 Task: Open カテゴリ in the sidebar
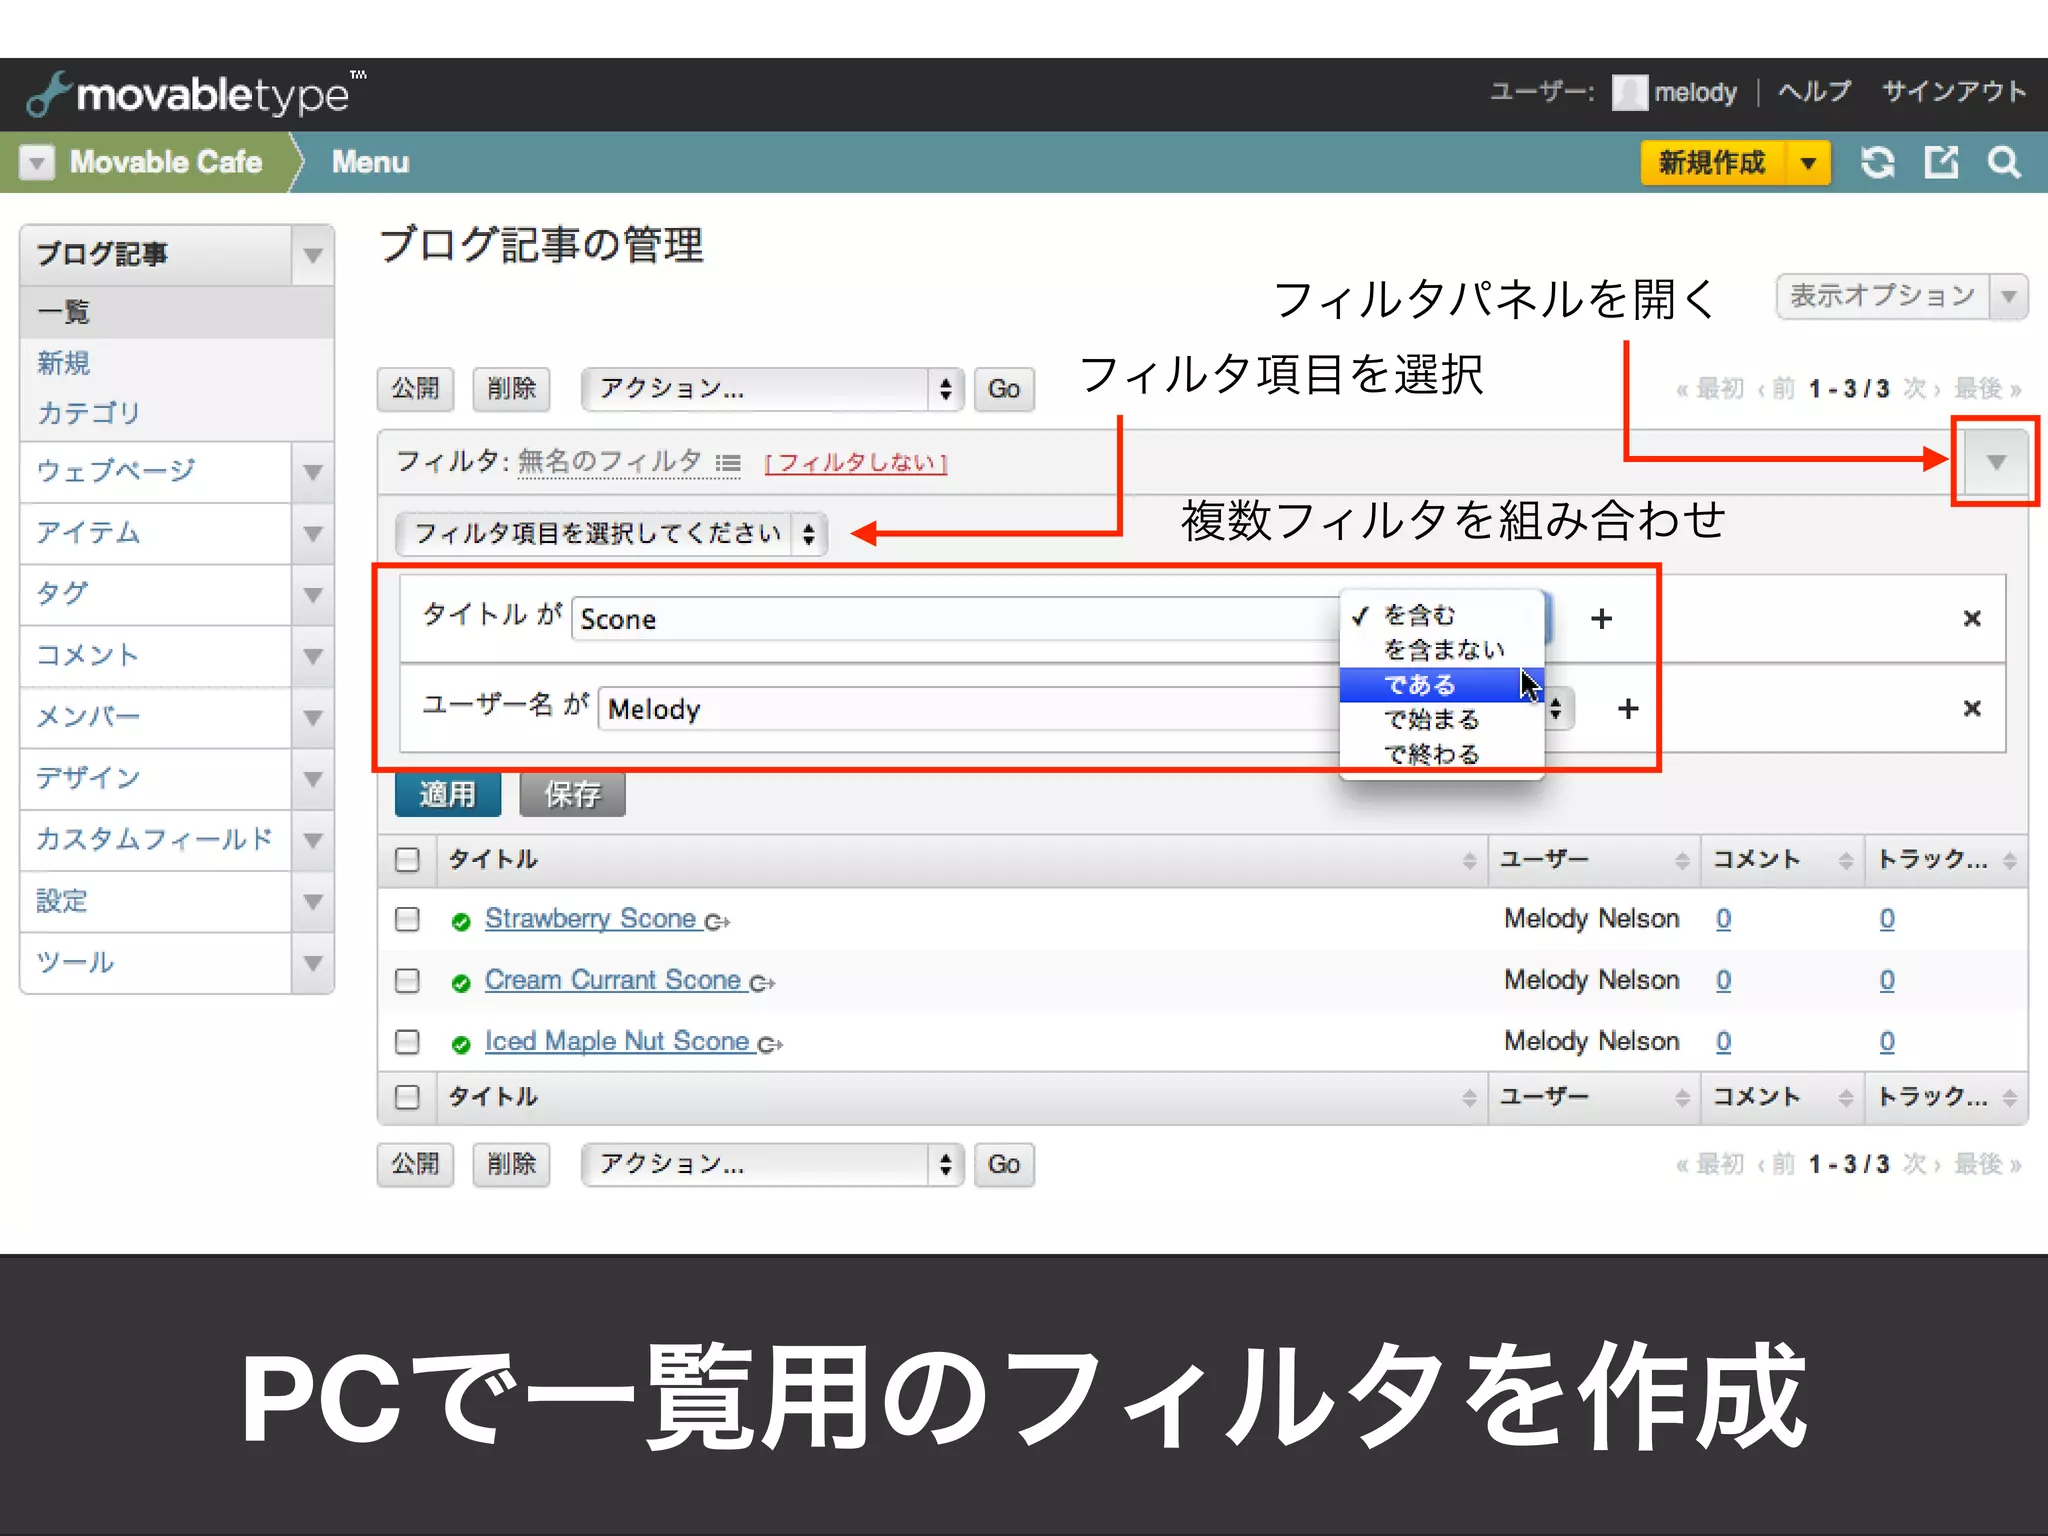pyautogui.click(x=89, y=413)
